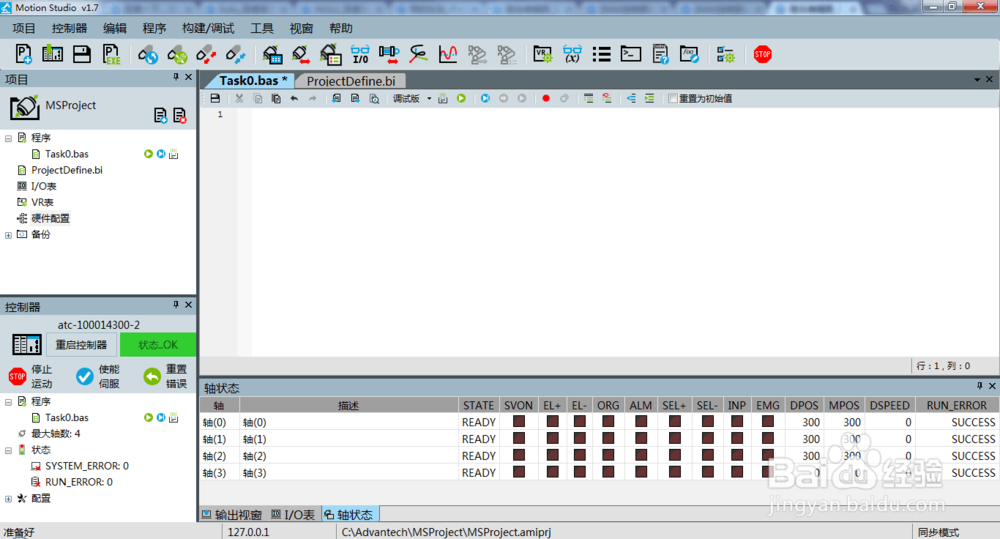Click the undo arrow in editor toolbar

[294, 98]
